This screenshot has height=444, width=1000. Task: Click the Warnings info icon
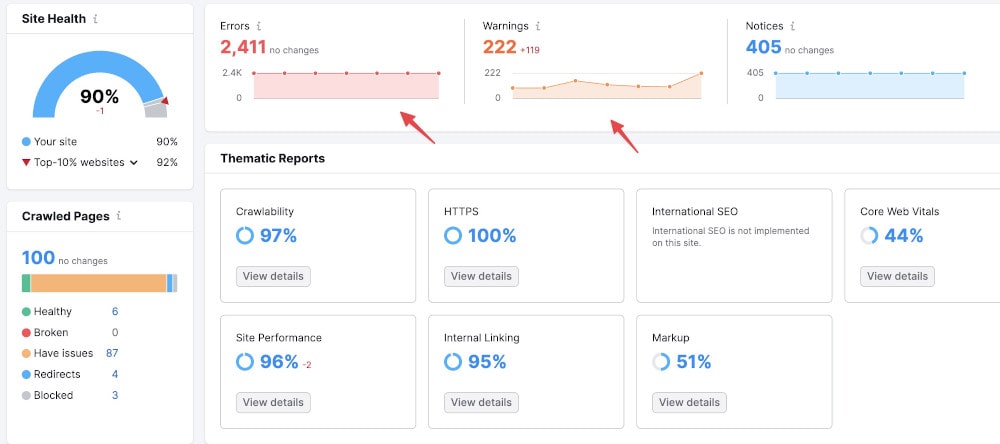coord(538,26)
